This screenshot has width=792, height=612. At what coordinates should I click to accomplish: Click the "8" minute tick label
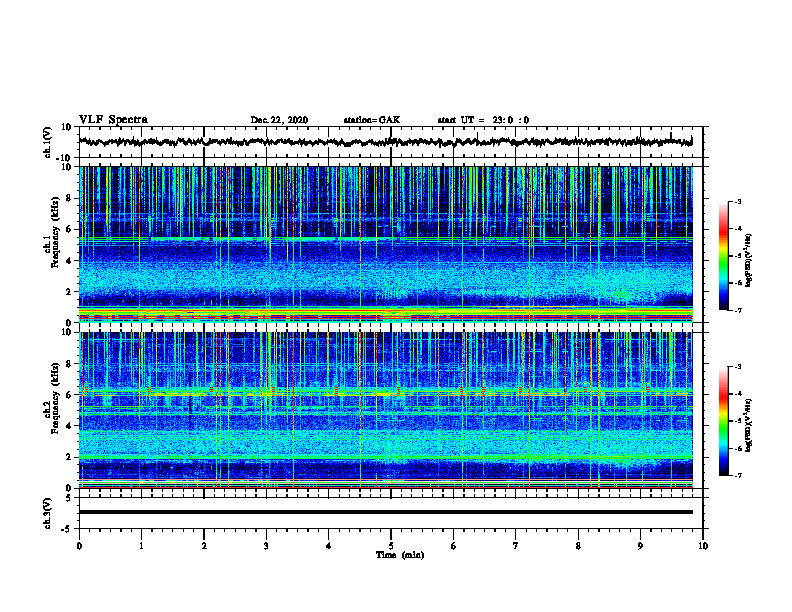(578, 546)
